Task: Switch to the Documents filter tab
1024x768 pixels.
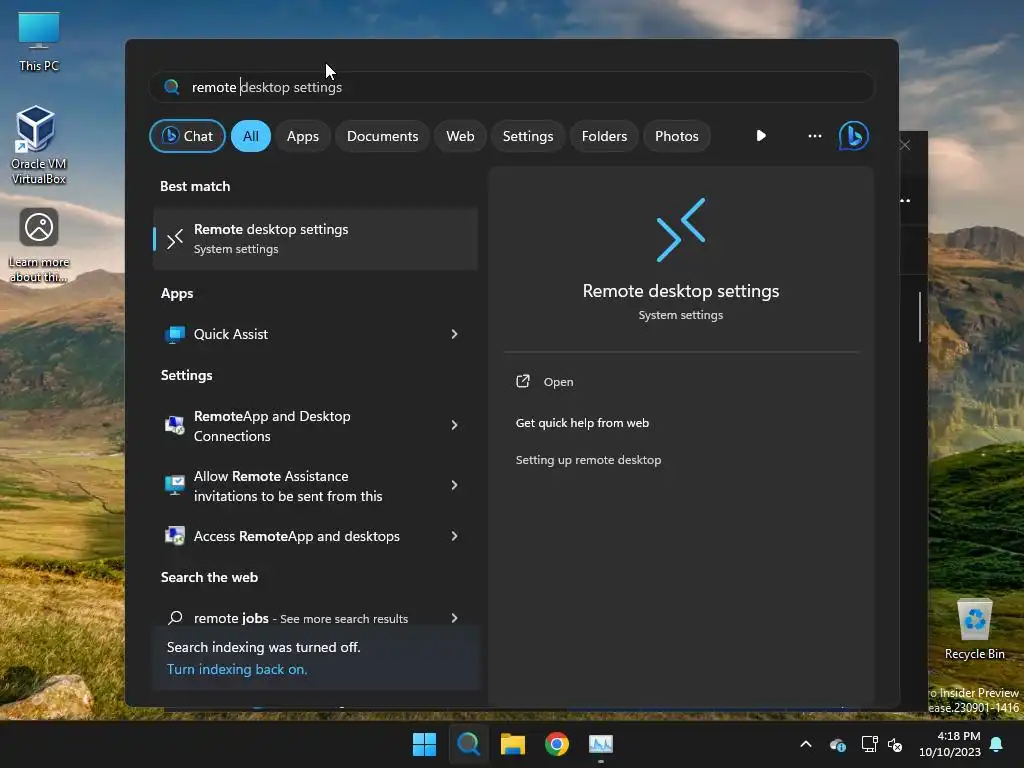Action: click(382, 136)
